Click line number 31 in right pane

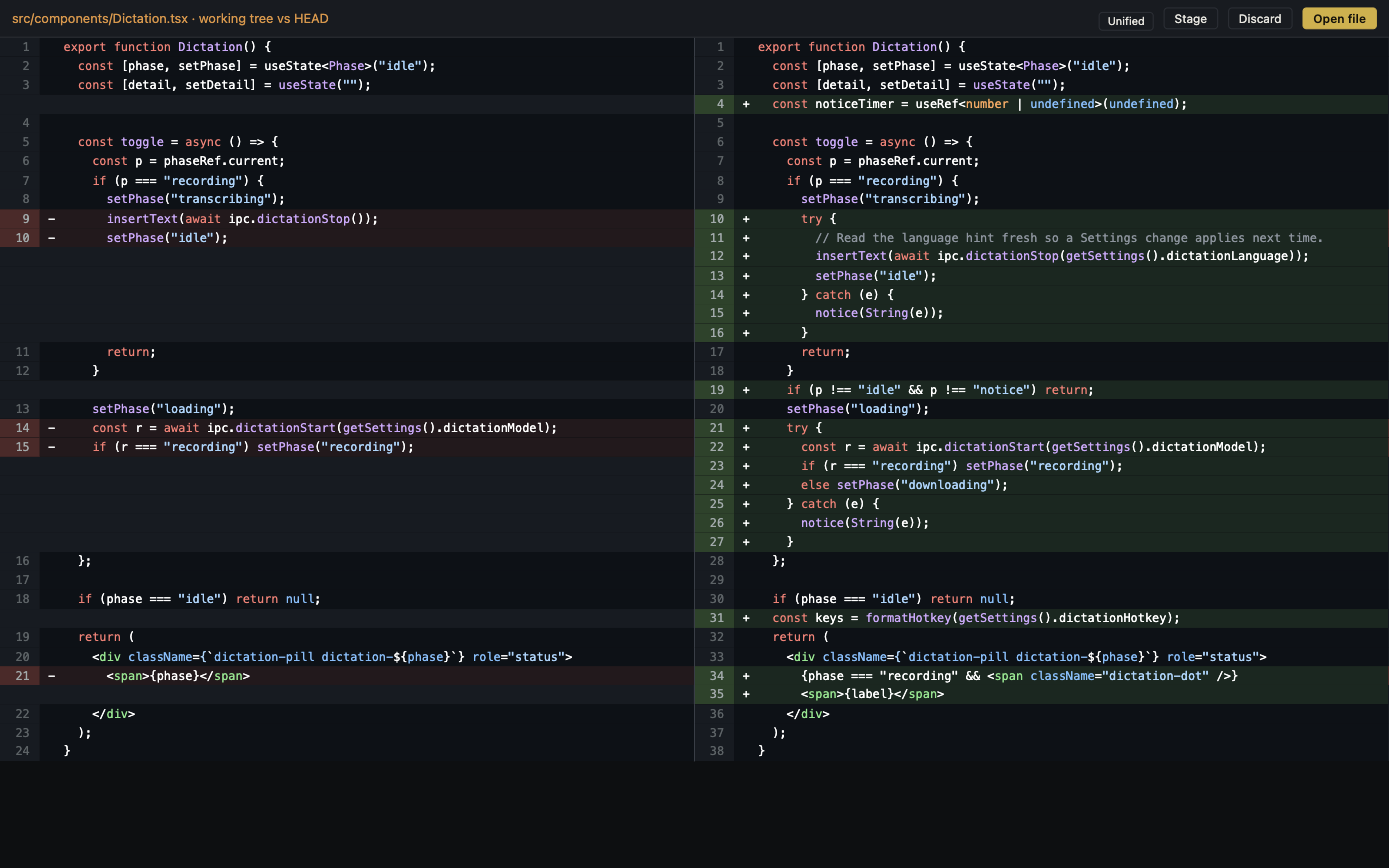coord(716,617)
